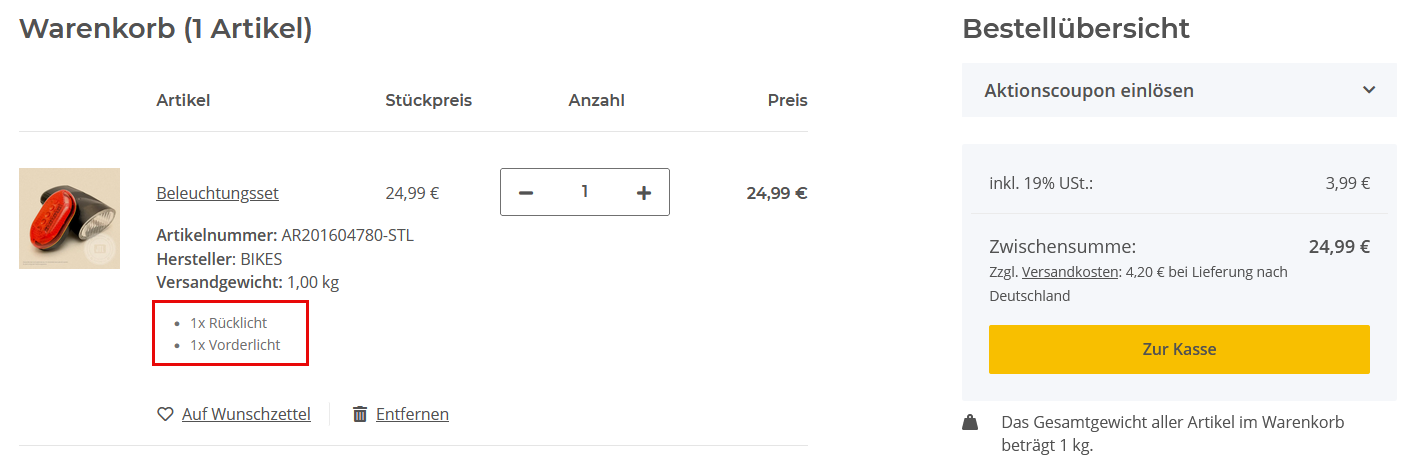This screenshot has height=476, width=1410.
Task: Click the Auf Wunschzettel text link
Action: 246,414
